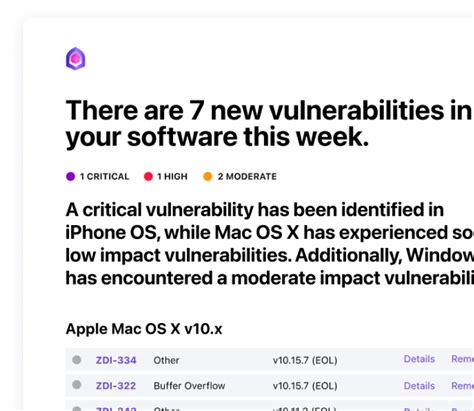The width and height of the screenshot is (474, 411).
Task: Click the 1 HIGH label
Action: 172,177
